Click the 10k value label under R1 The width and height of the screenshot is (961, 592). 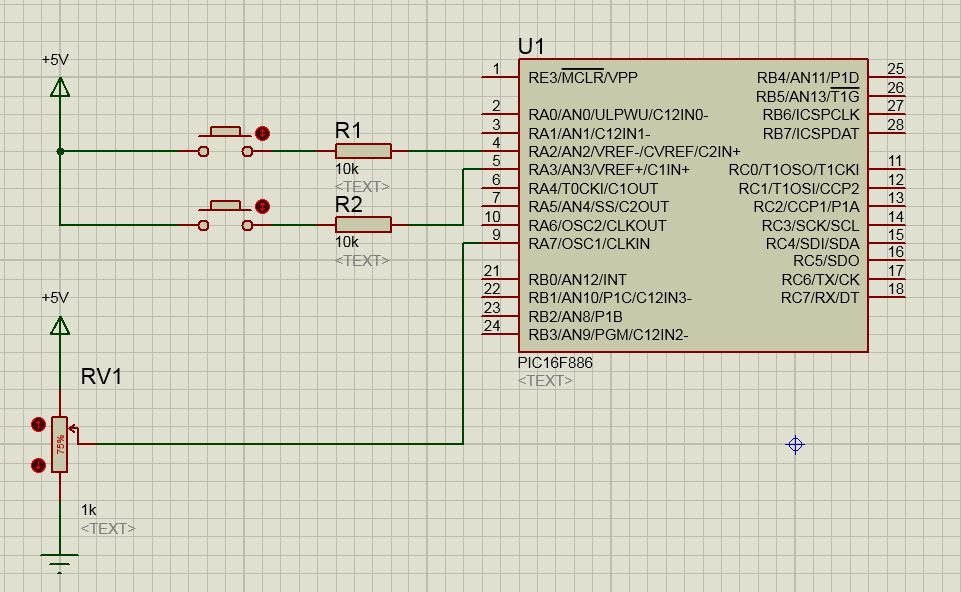(x=347, y=169)
